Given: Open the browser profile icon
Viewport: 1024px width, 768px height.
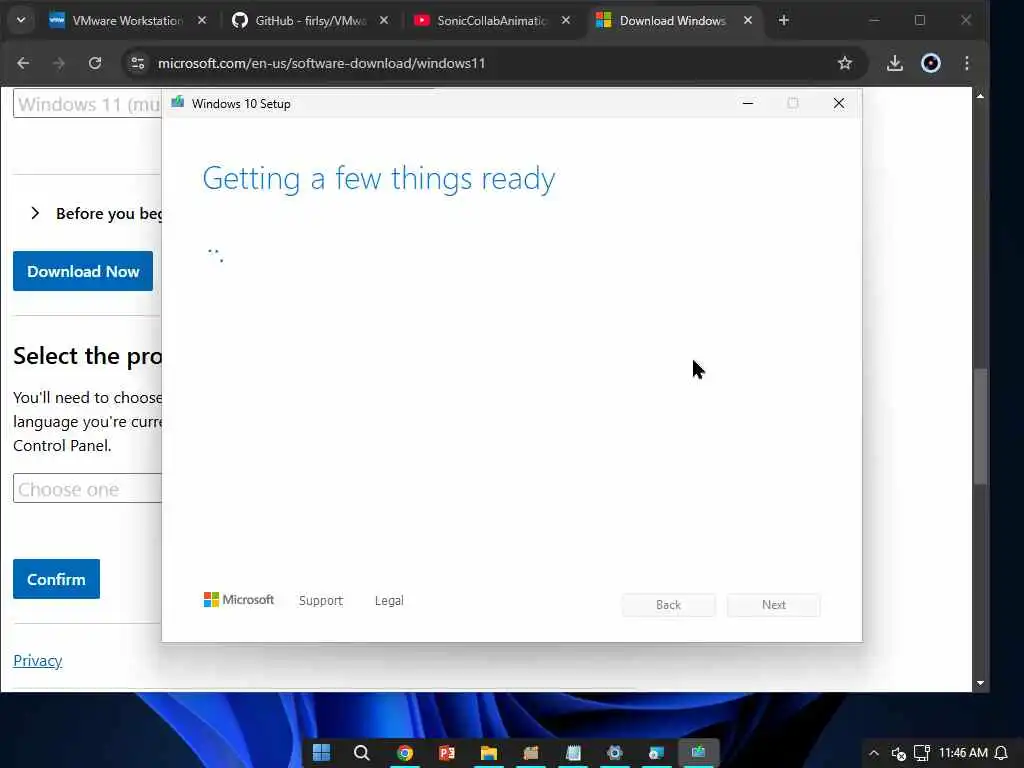Looking at the screenshot, I should click(931, 63).
